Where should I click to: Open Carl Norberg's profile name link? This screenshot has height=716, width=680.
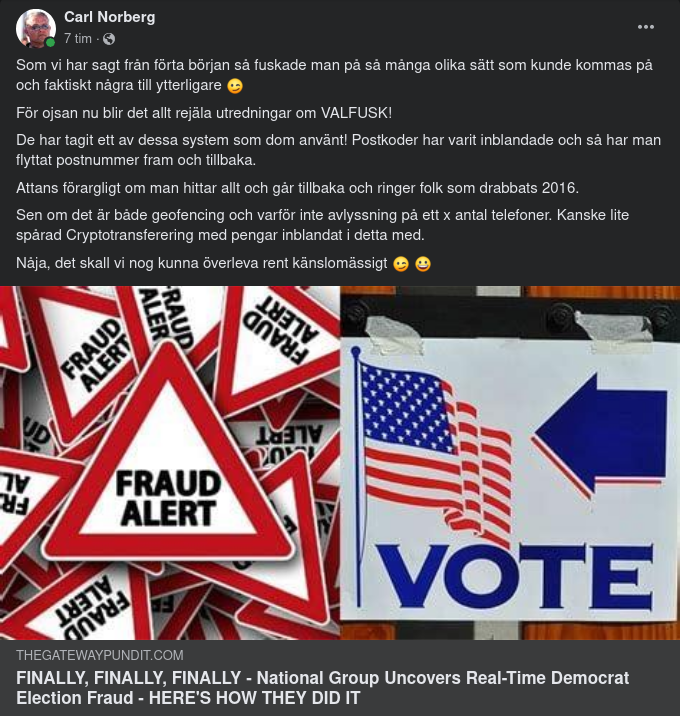110,17
